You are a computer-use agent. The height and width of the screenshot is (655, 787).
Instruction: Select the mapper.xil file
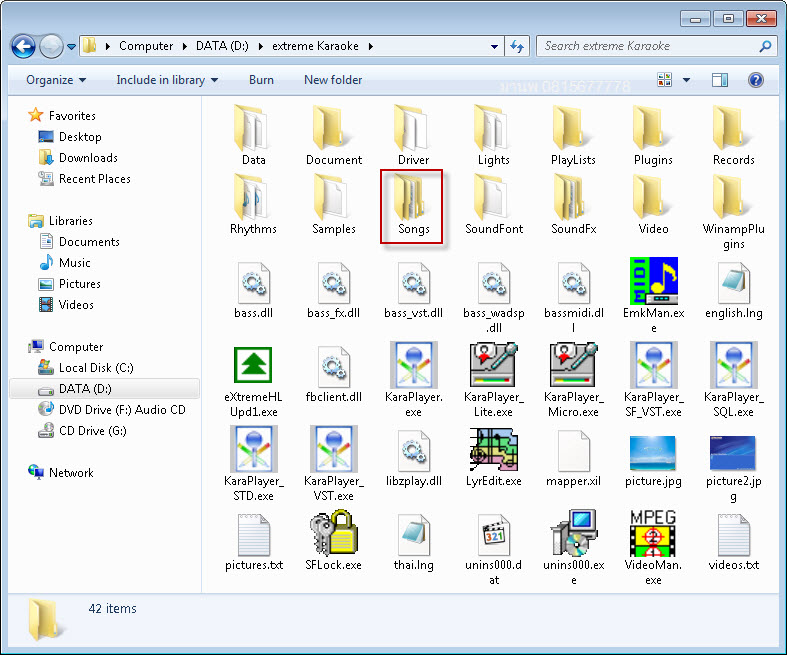pos(573,459)
